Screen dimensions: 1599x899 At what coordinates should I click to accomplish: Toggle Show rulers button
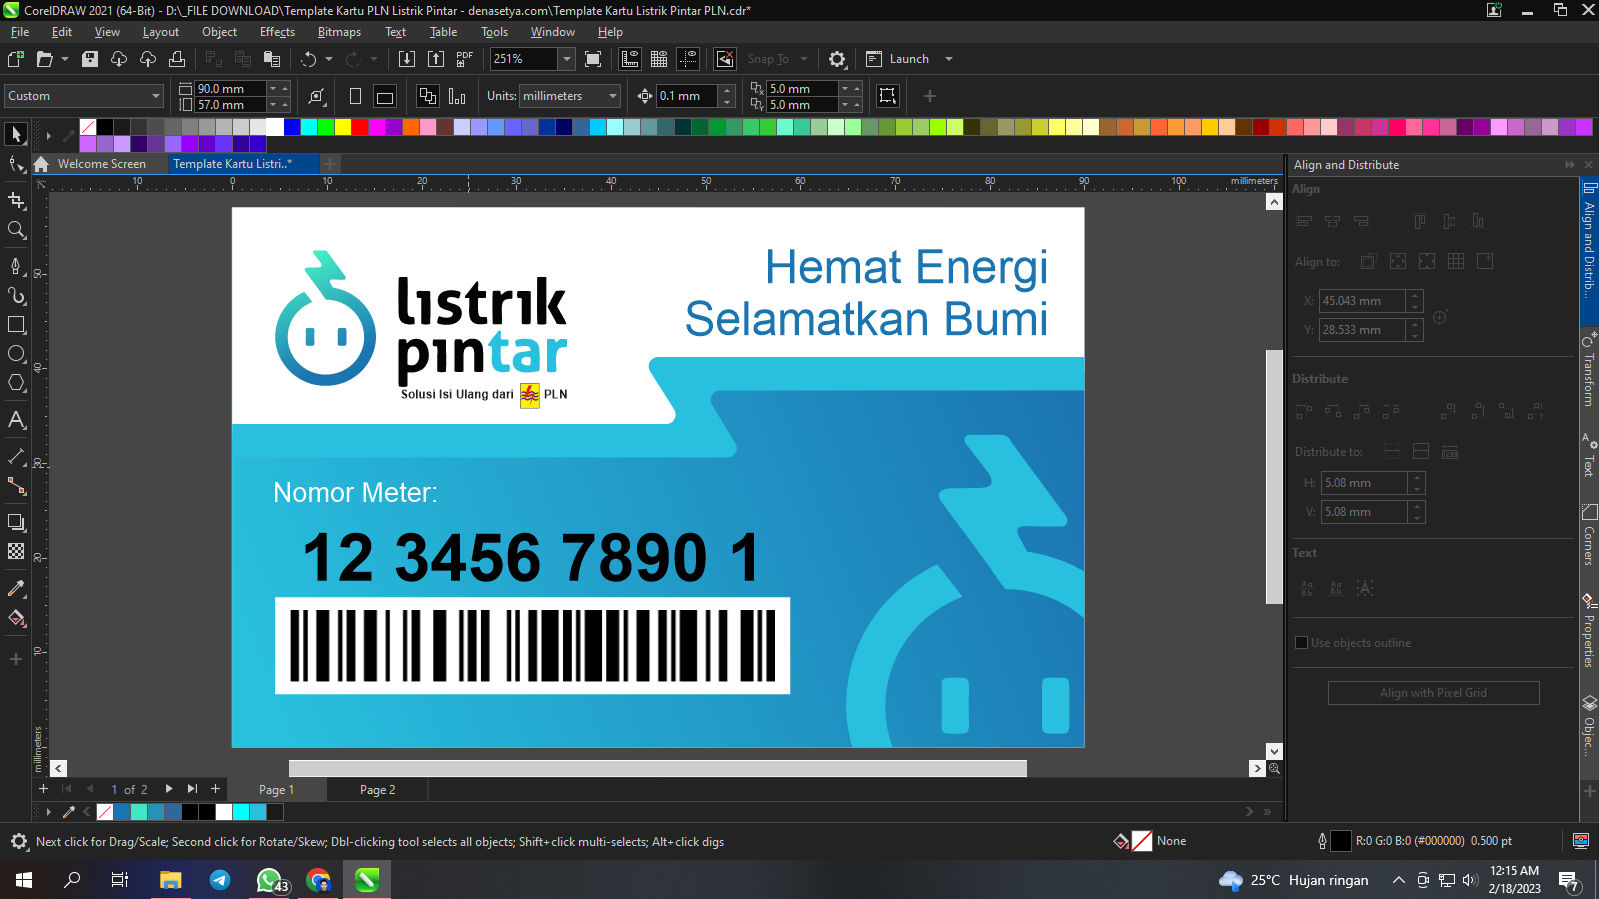click(630, 59)
